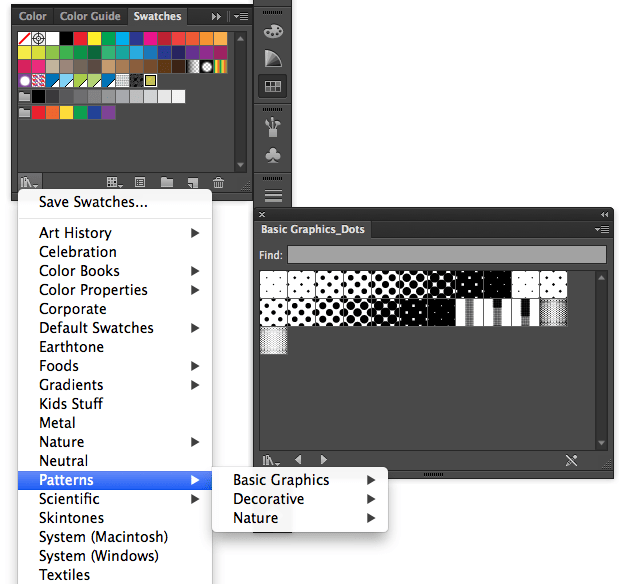The height and width of the screenshot is (584, 636).
Task: Select the first dots pattern thumbnail
Action: pyautogui.click(x=273, y=284)
